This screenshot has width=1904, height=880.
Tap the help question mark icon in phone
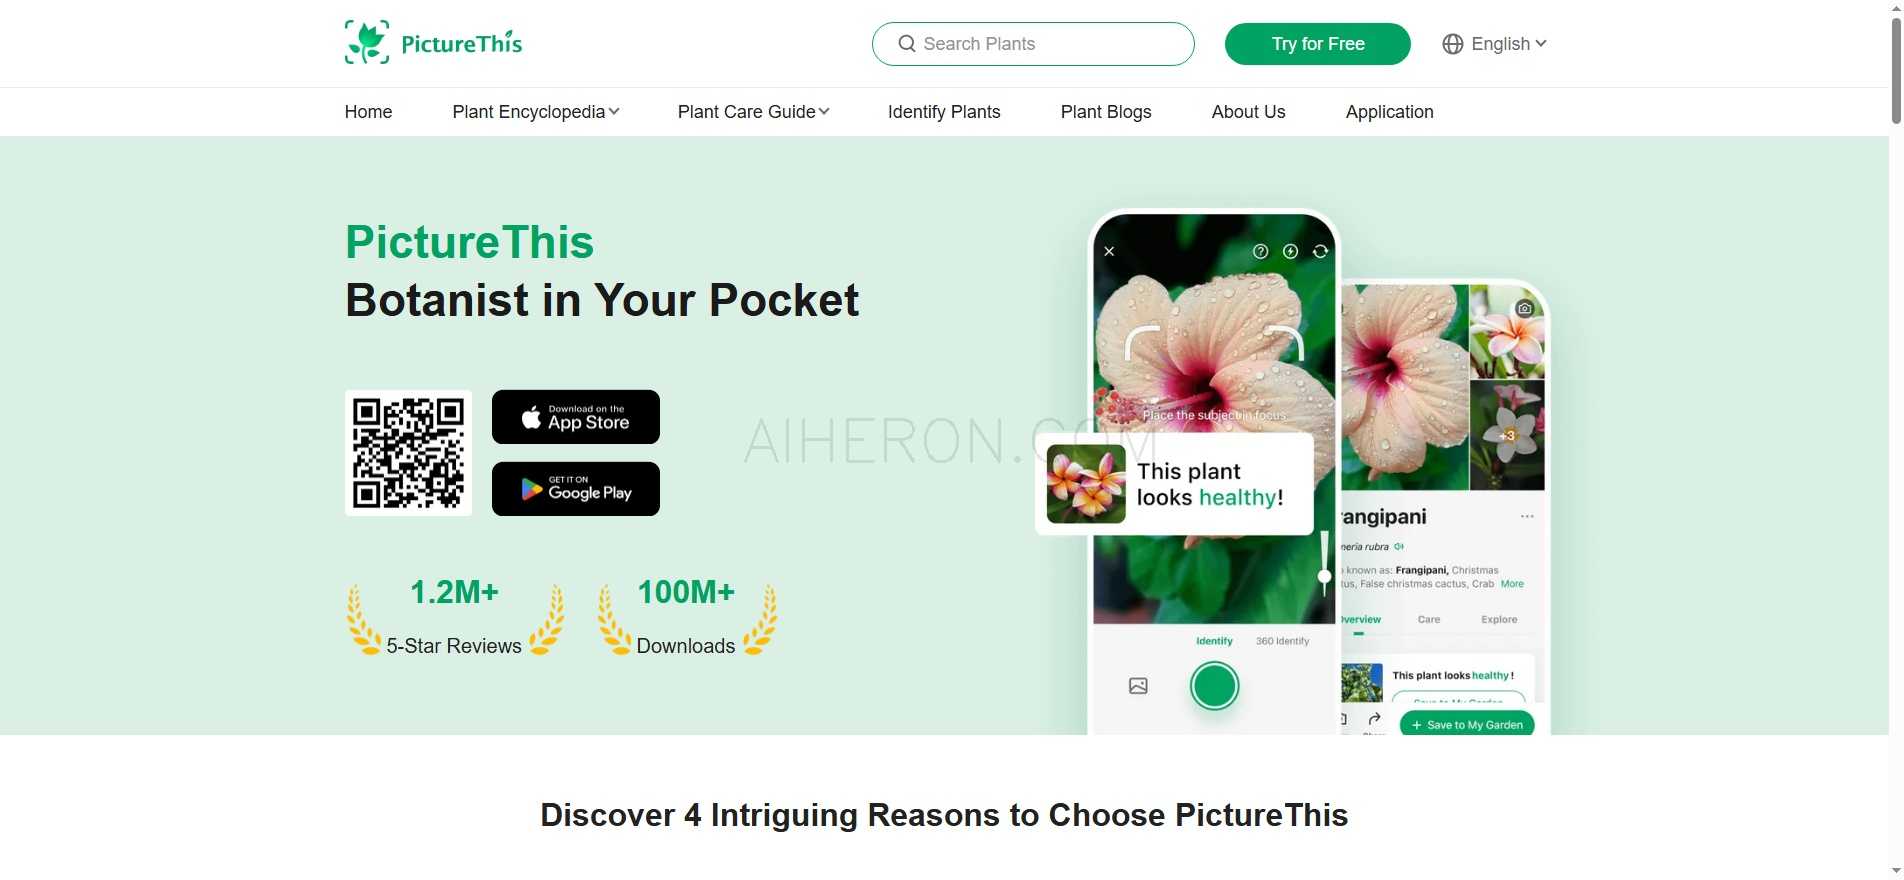[1260, 251]
